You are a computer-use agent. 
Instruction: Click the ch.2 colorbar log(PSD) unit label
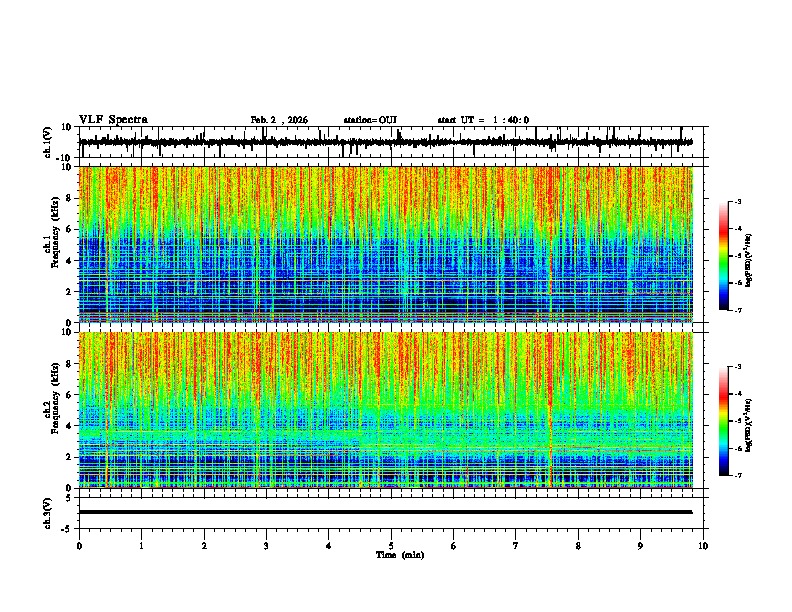pyautogui.click(x=748, y=426)
